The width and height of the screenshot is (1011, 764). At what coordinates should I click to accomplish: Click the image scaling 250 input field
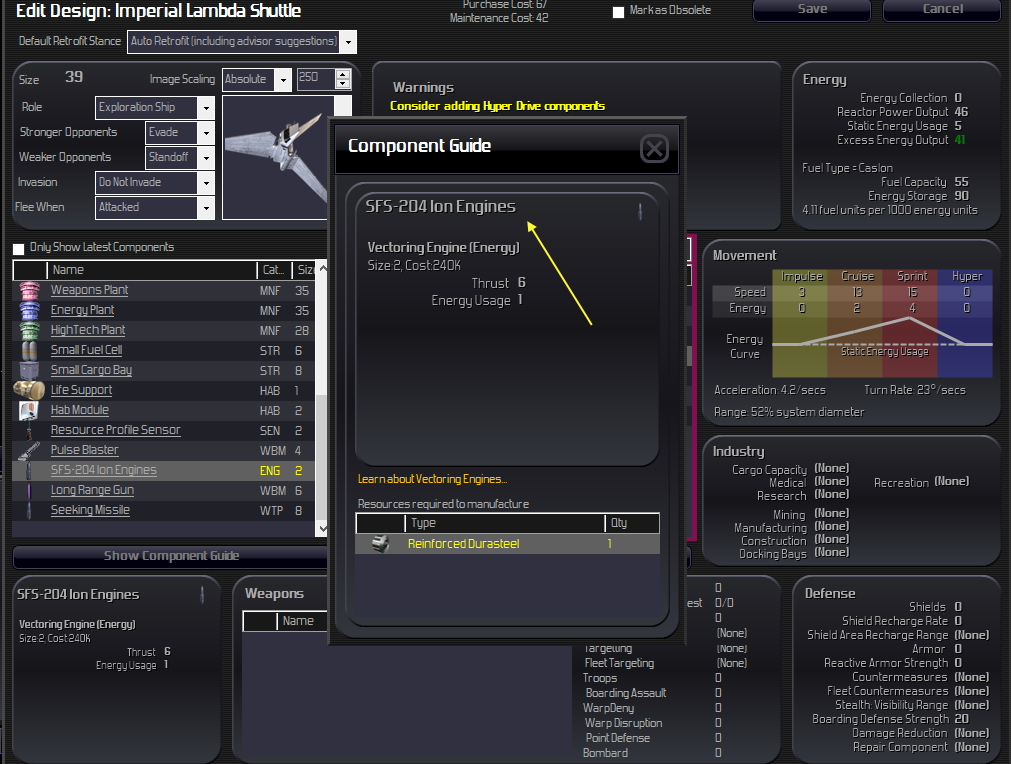click(x=316, y=79)
